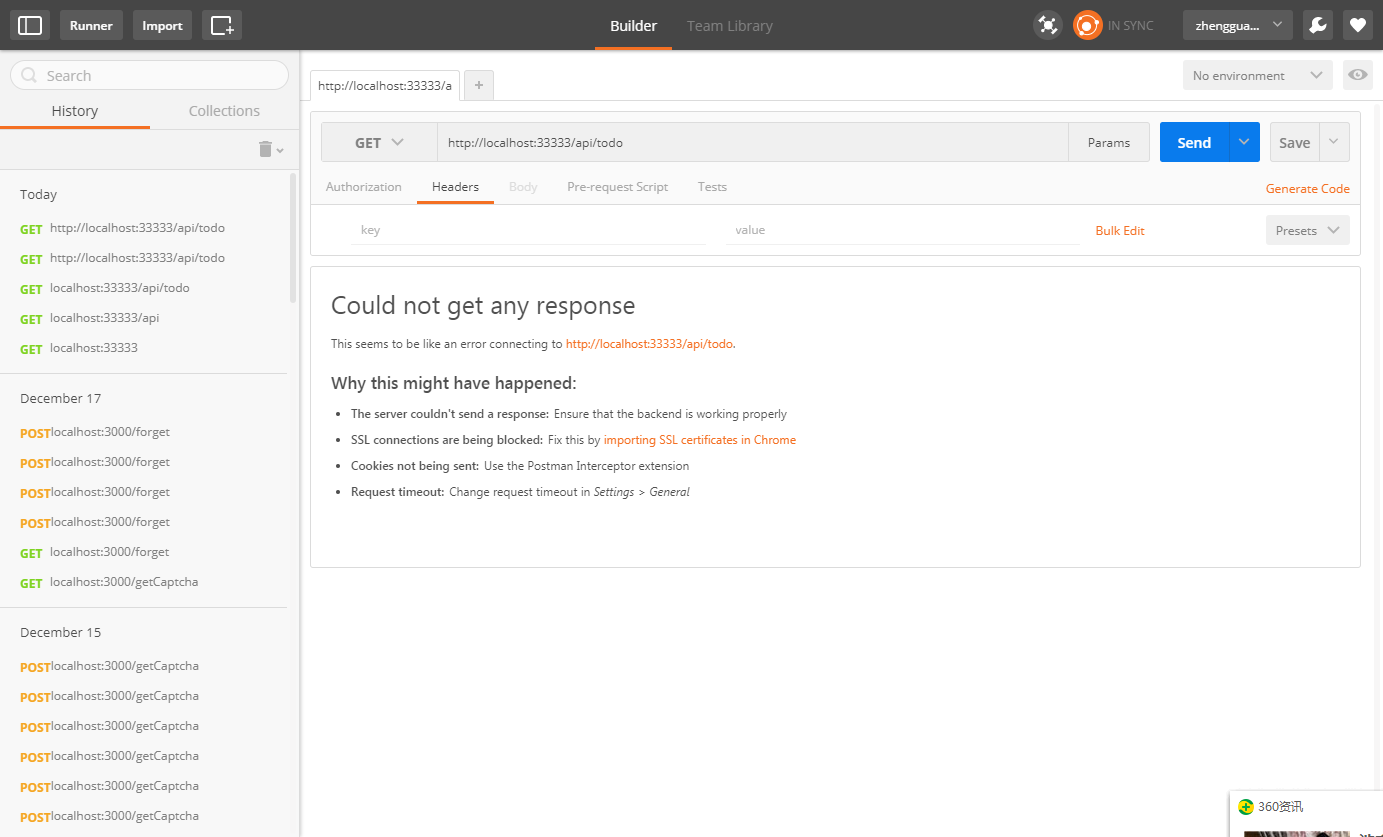Switch to Team Library

730,26
